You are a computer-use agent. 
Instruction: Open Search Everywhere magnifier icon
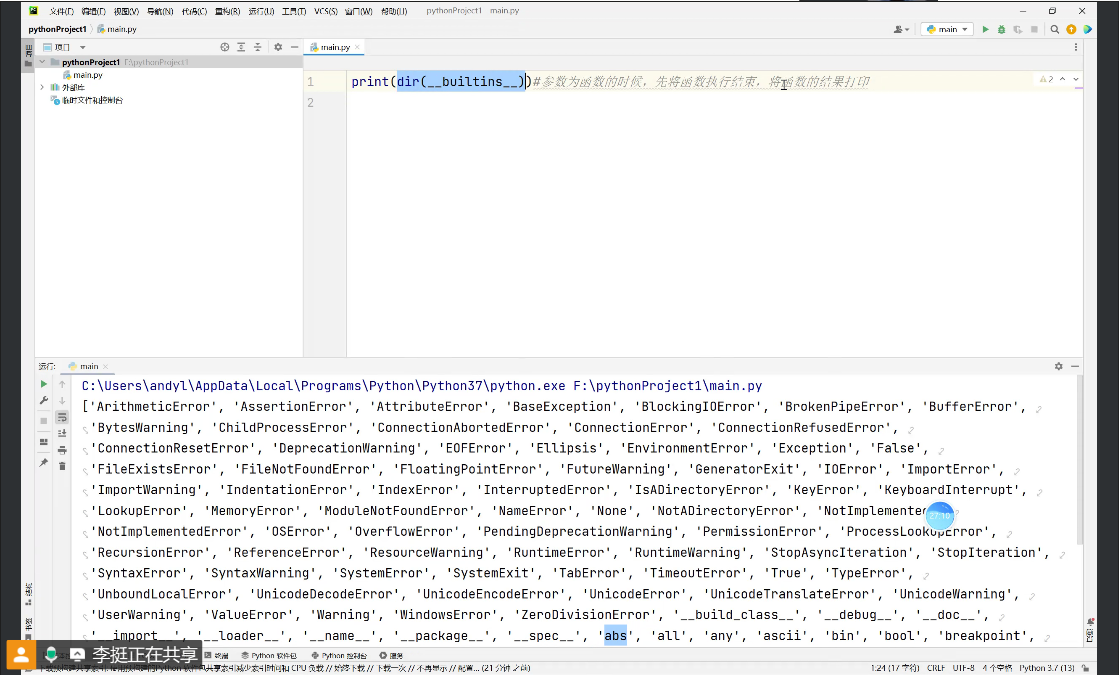(x=1055, y=30)
